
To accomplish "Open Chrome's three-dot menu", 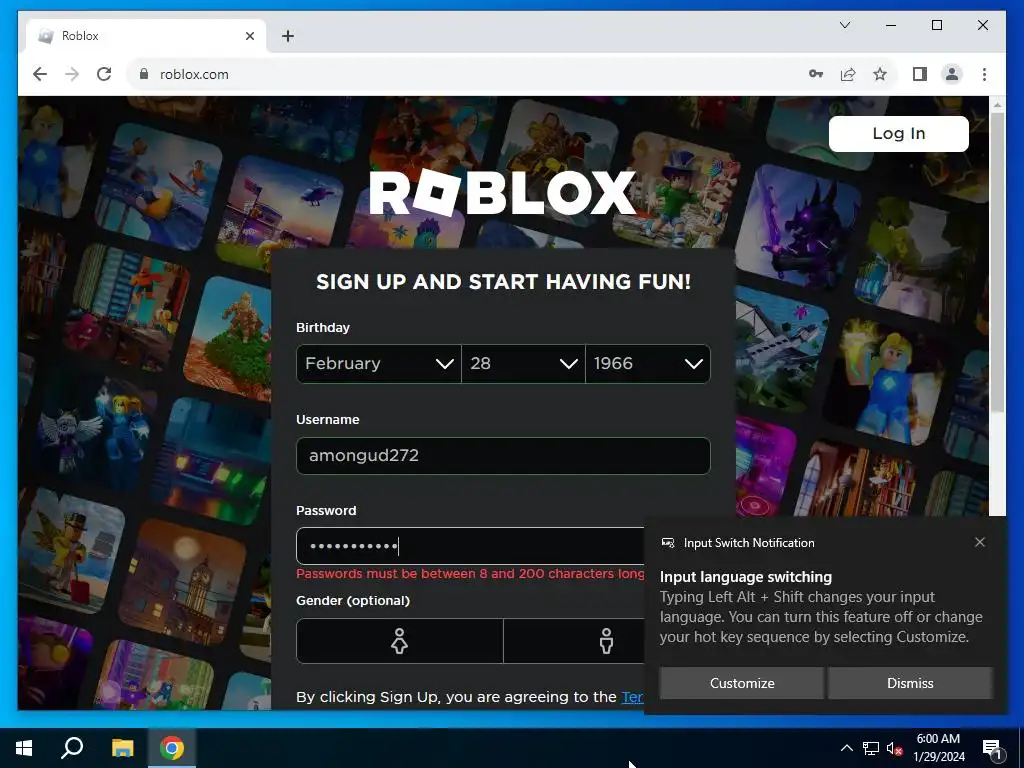I will [984, 74].
